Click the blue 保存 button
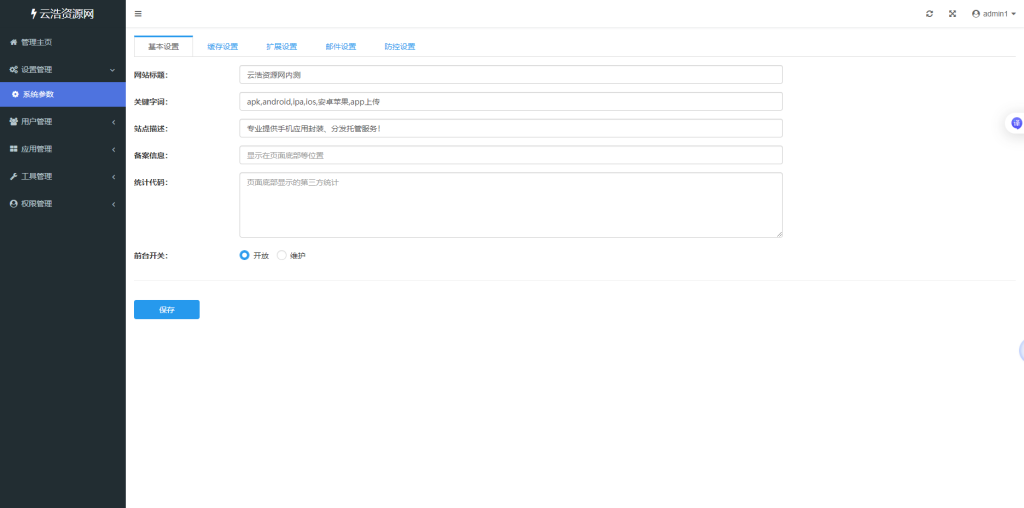Screen dimensions: 1024x508 pyautogui.click(x=166, y=310)
